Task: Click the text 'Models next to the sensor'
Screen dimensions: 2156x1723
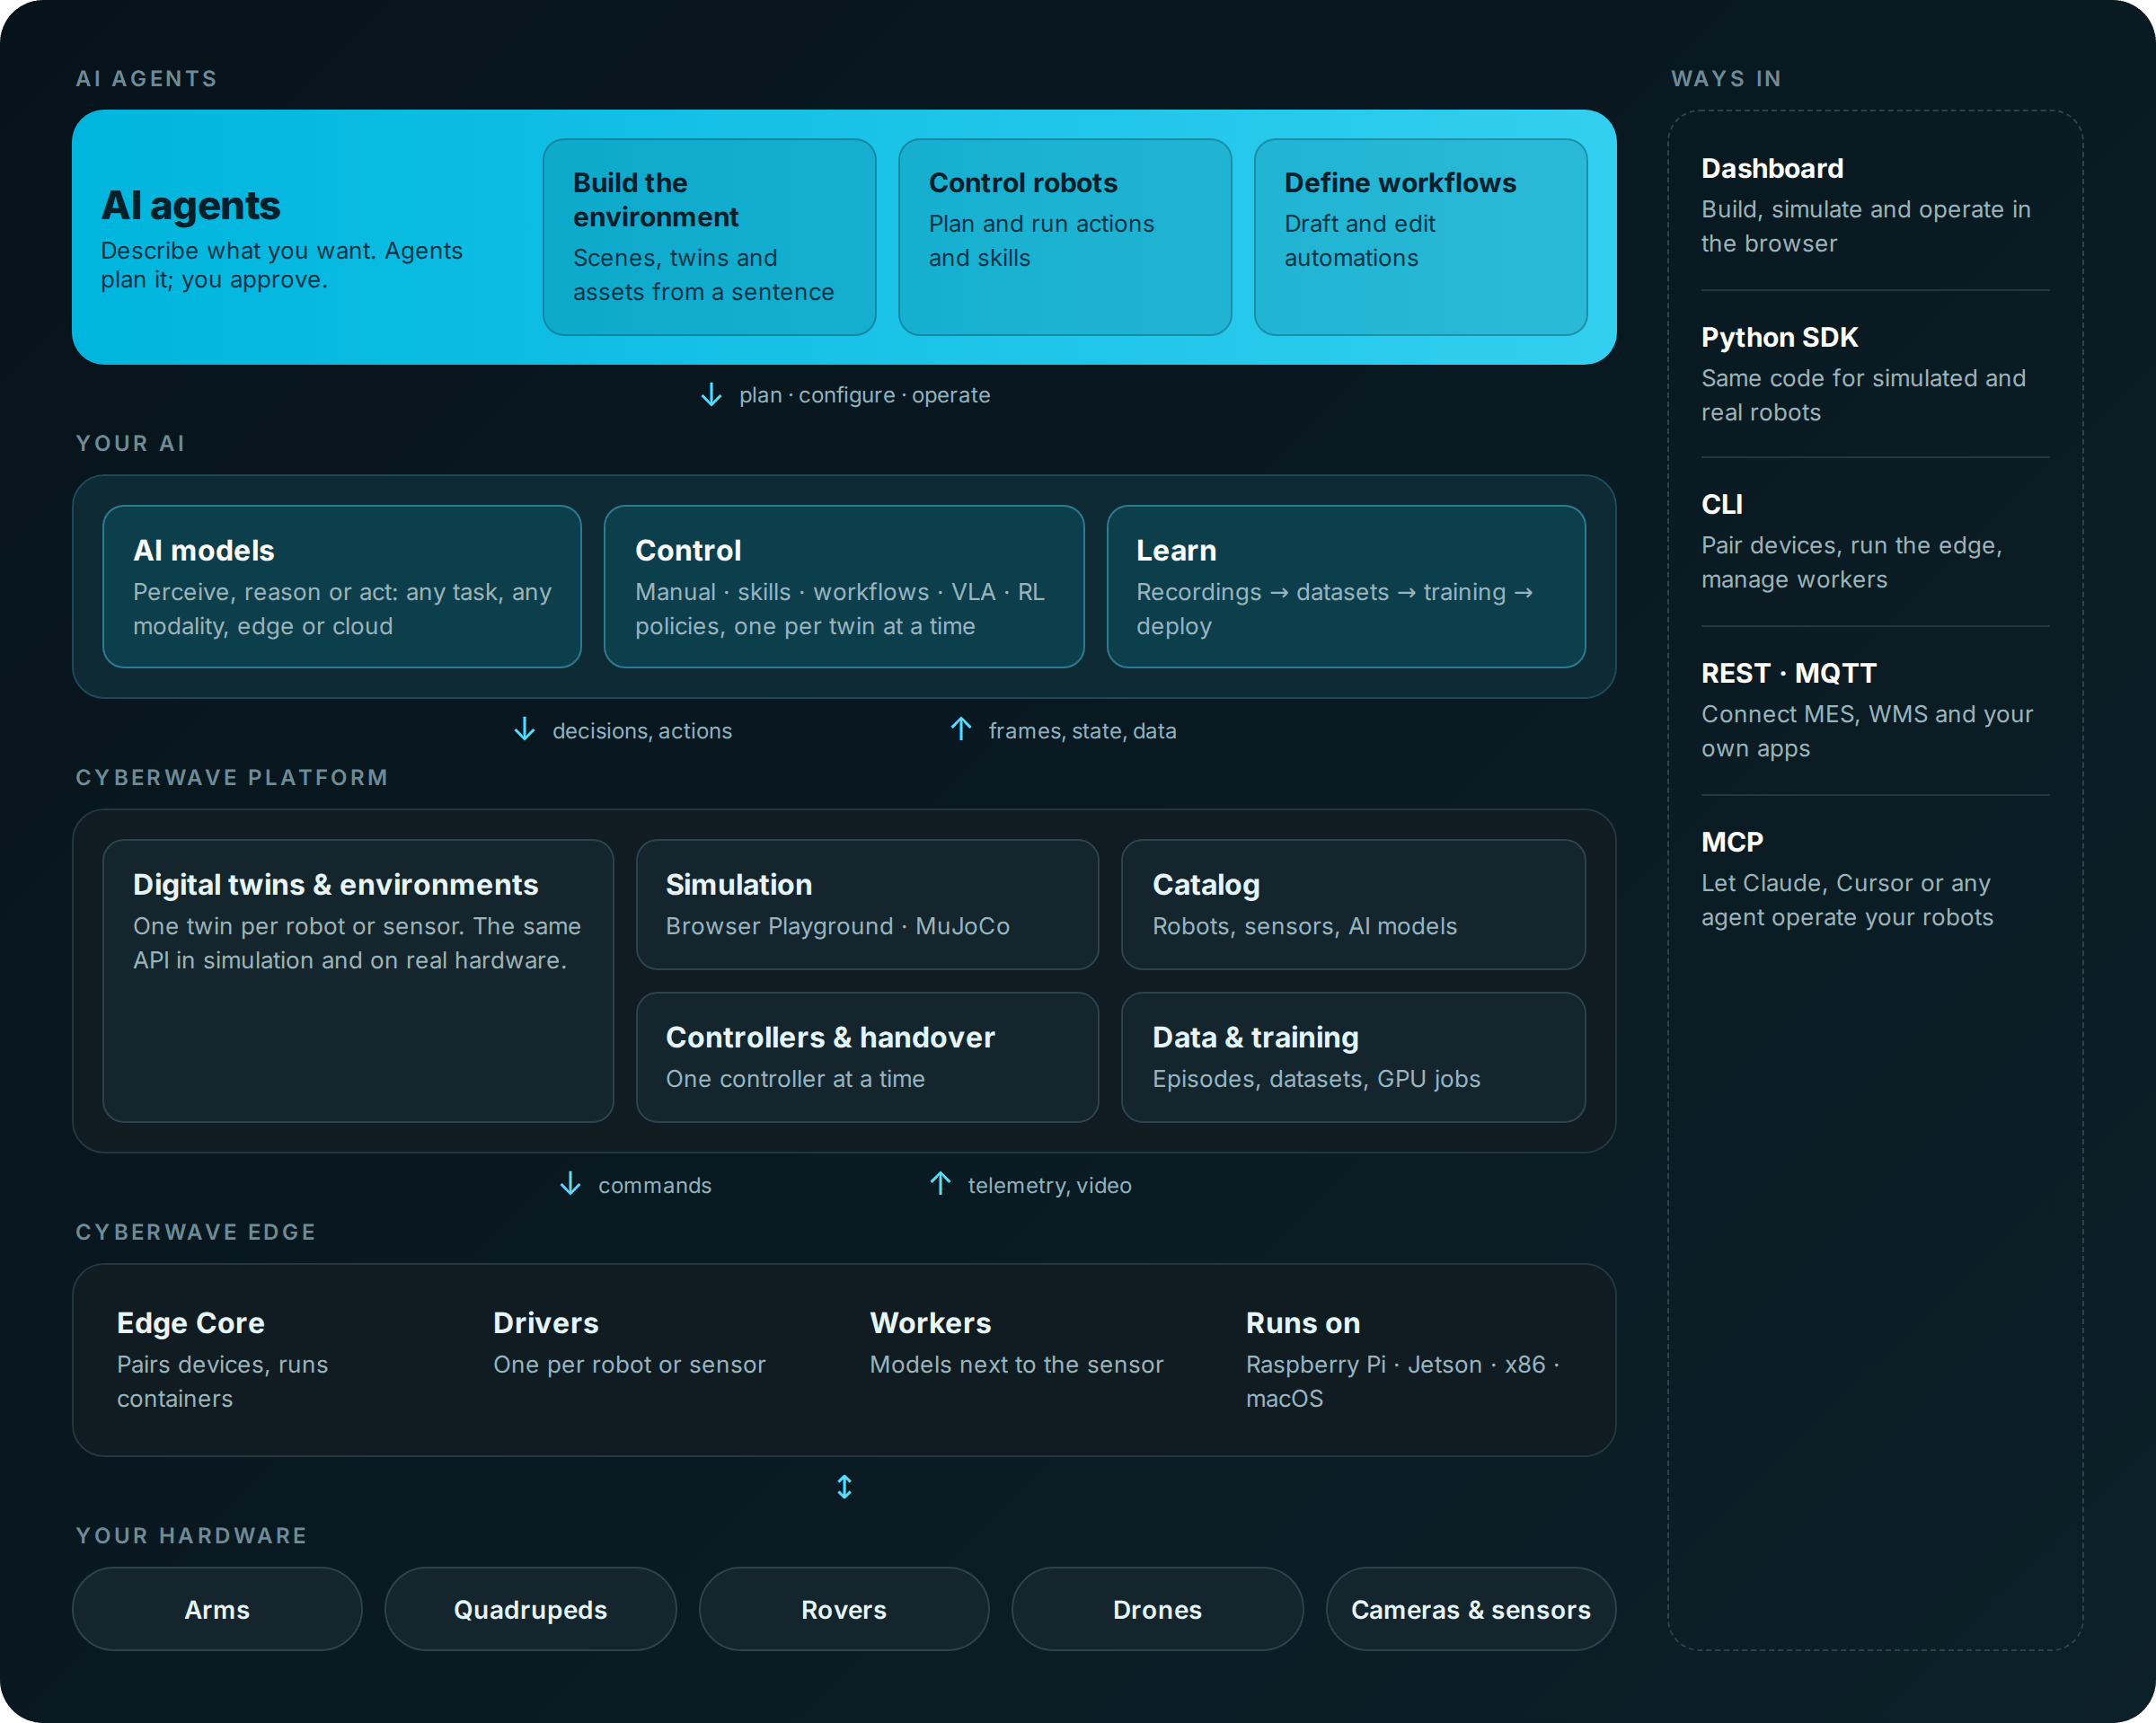Action: click(x=1016, y=1364)
